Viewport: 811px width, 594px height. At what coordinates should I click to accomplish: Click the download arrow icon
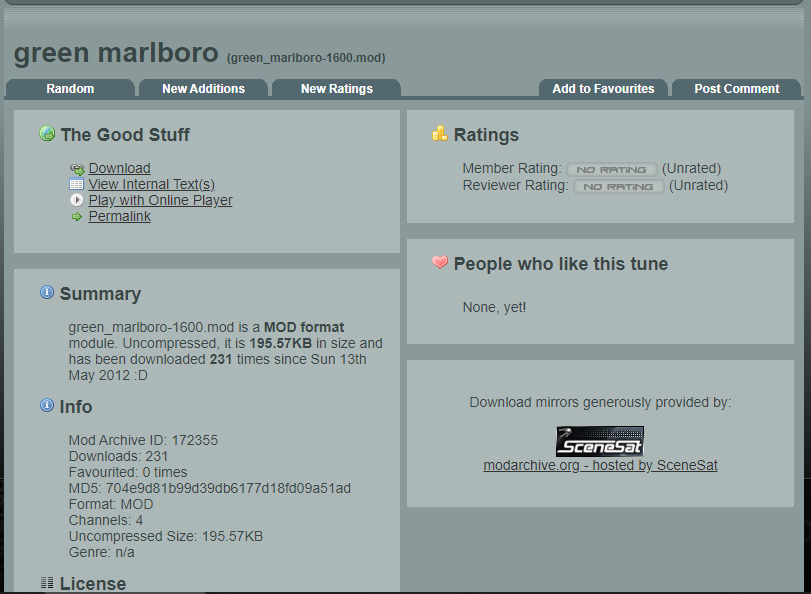coord(77,169)
